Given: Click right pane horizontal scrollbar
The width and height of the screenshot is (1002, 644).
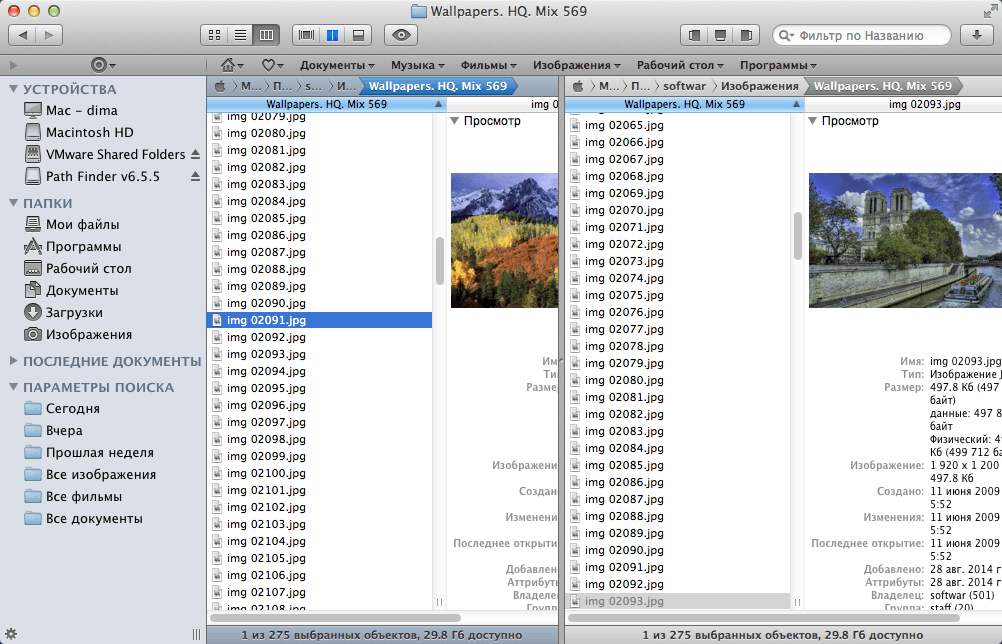Looking at the screenshot, I should tap(764, 618).
